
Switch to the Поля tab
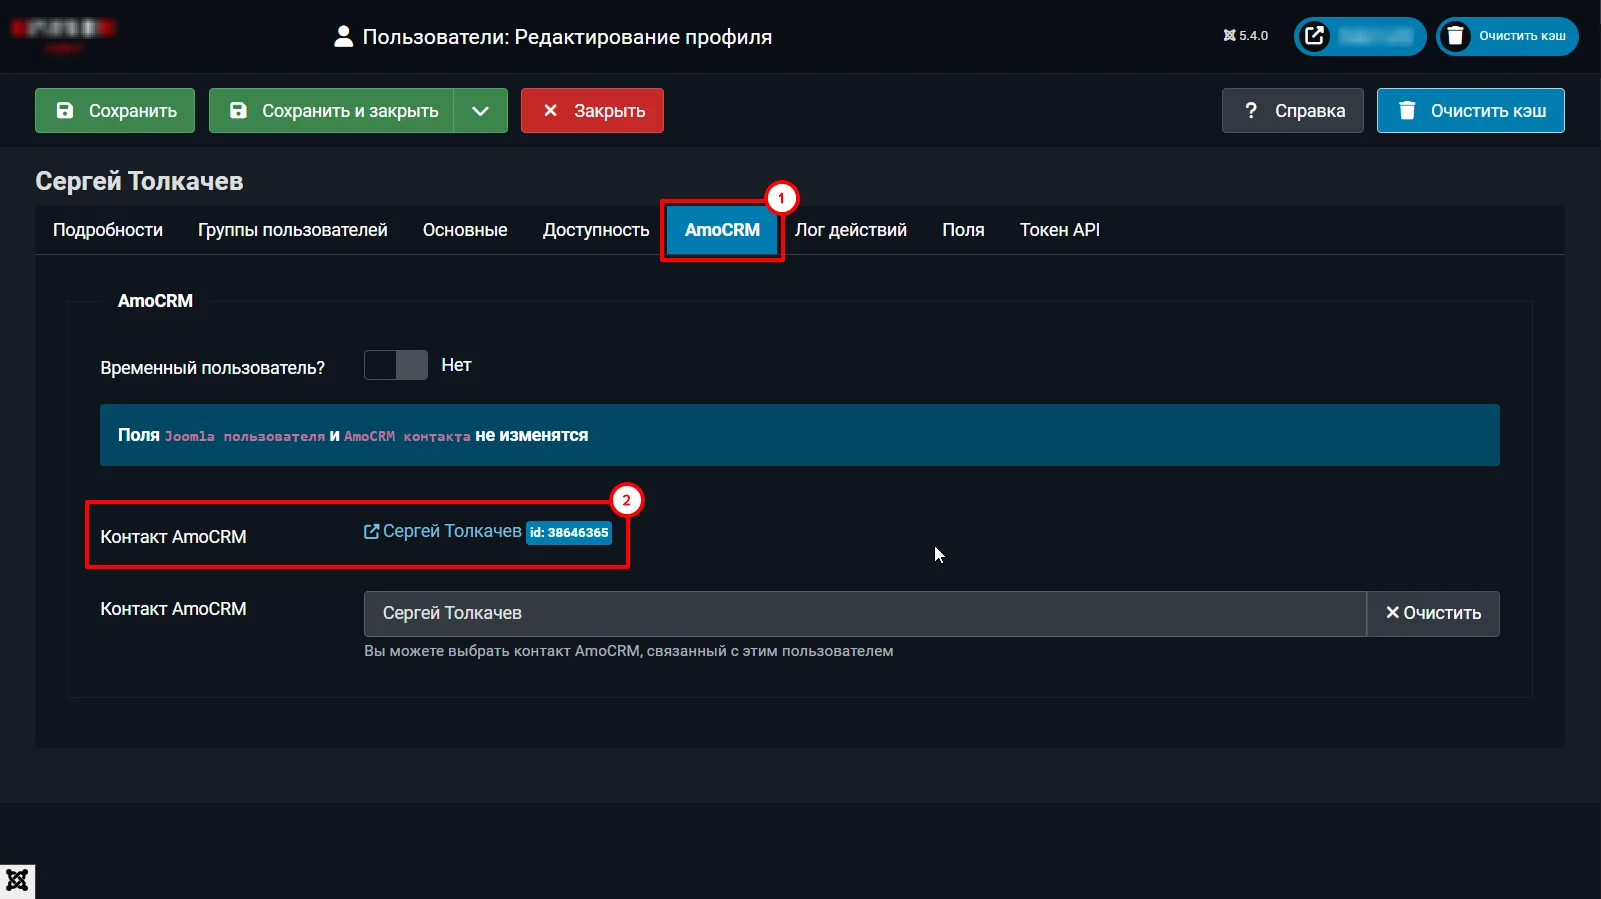coord(963,230)
